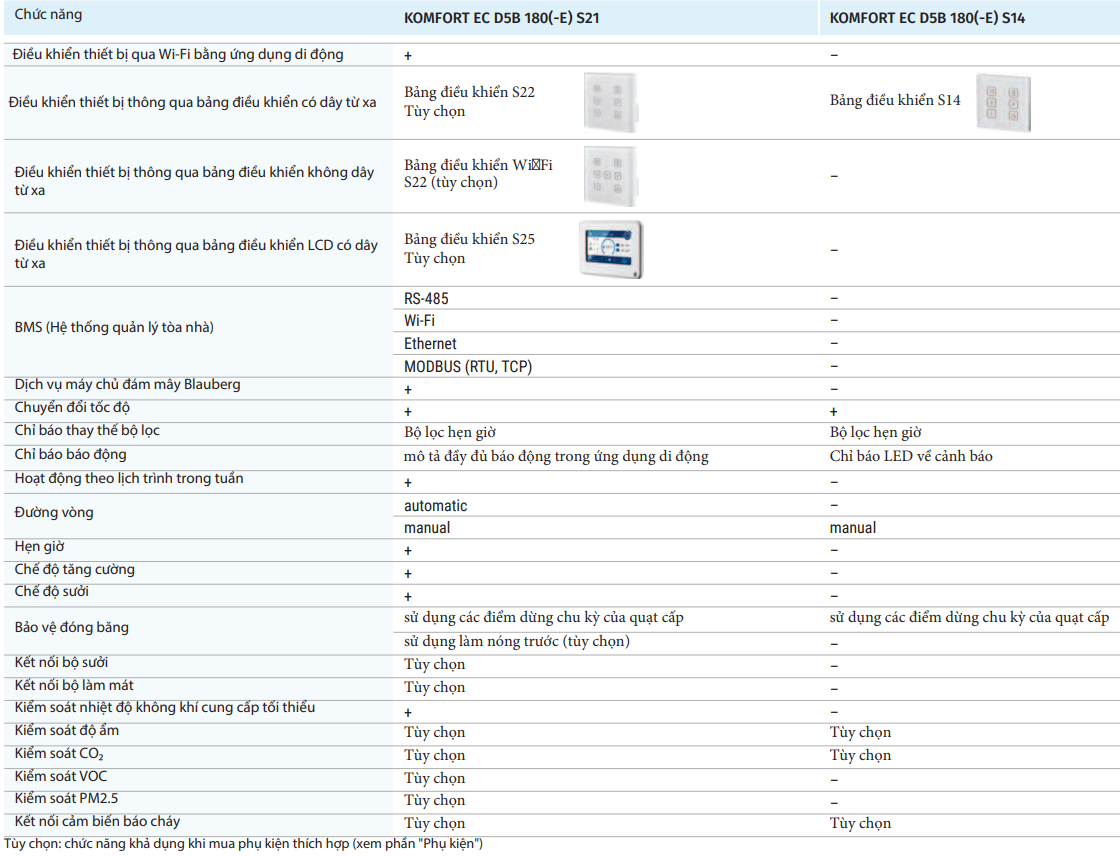This screenshot has height=856, width=1120.
Task: Click 'Chế độ tăng cường' row label
Action: (74, 569)
